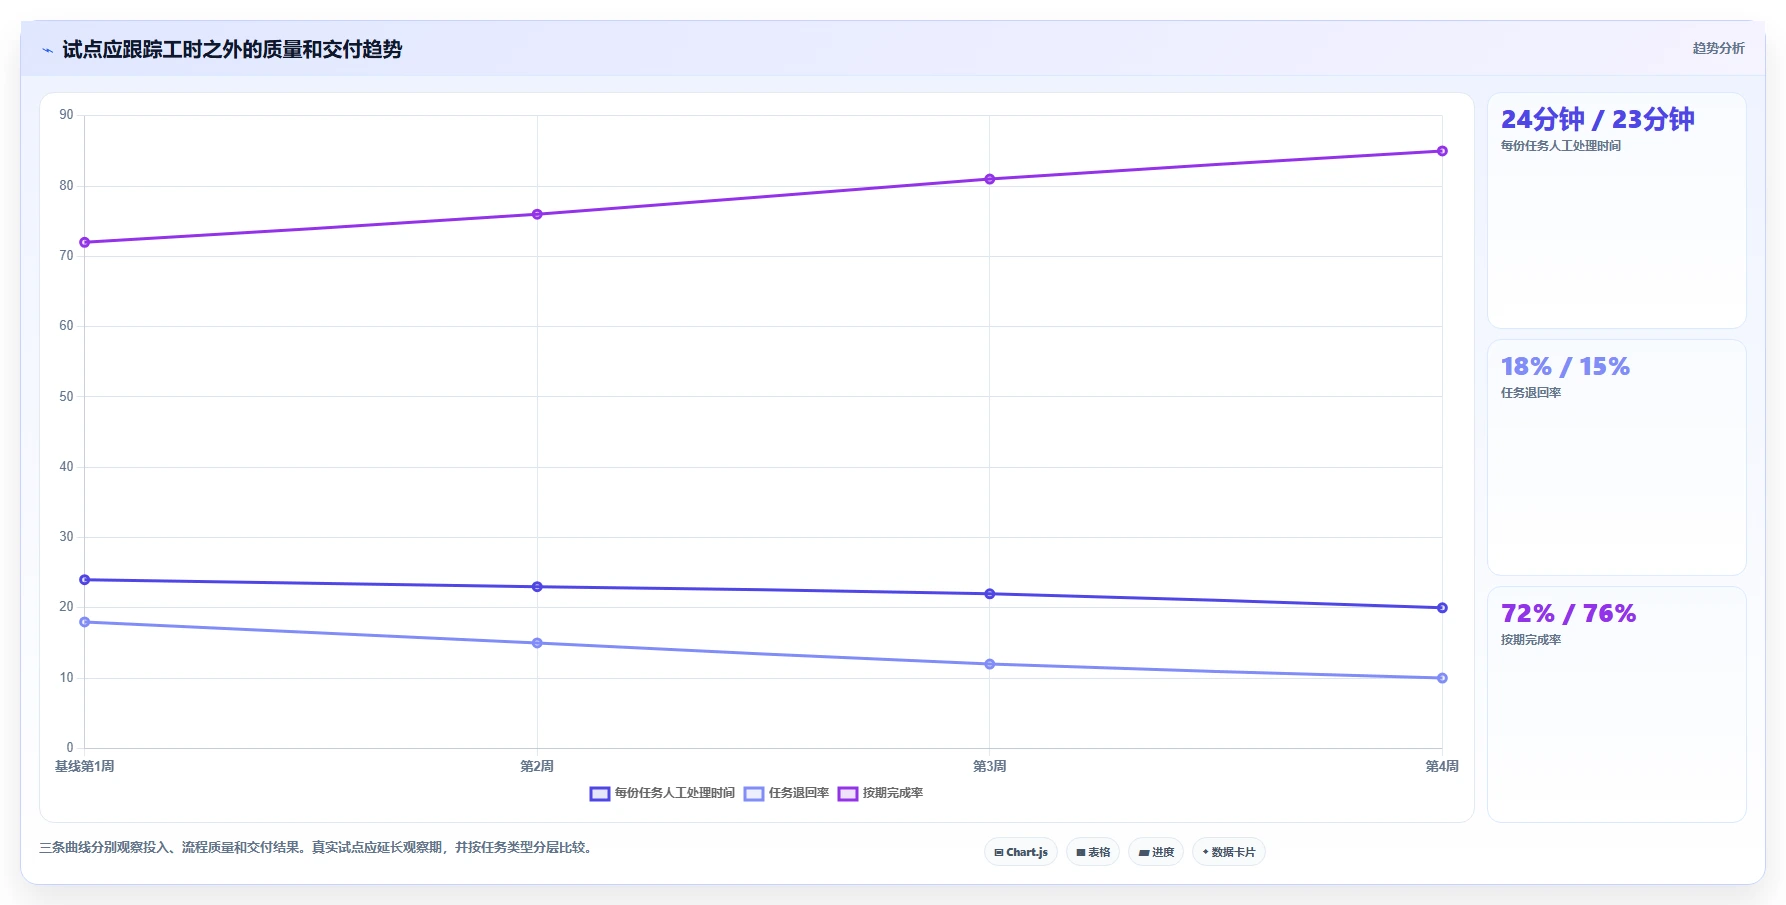The image size is (1786, 905).
Task: Click the 任务退回率 card label
Action: point(1530,393)
